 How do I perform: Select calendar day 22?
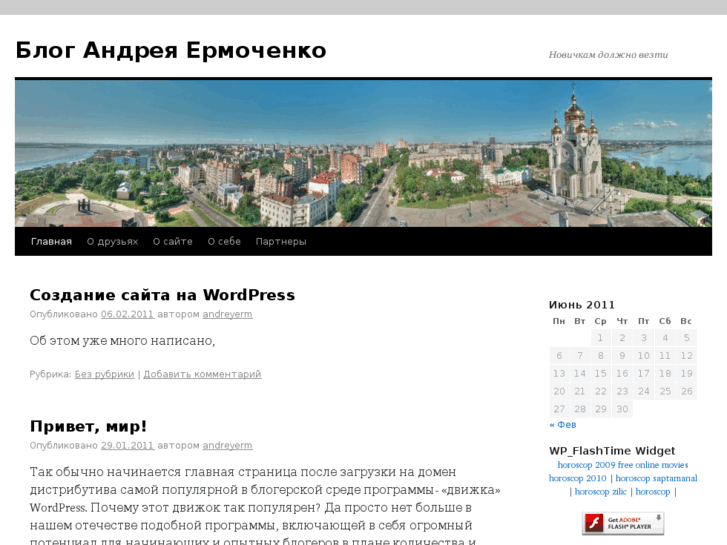point(600,391)
